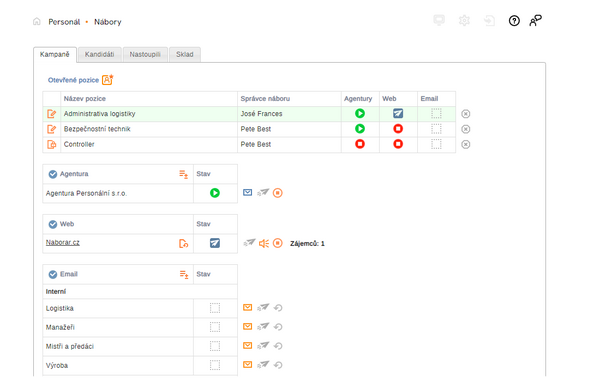Open mail icon for Logistika
This screenshot has height=378, width=600.
pyautogui.click(x=248, y=307)
